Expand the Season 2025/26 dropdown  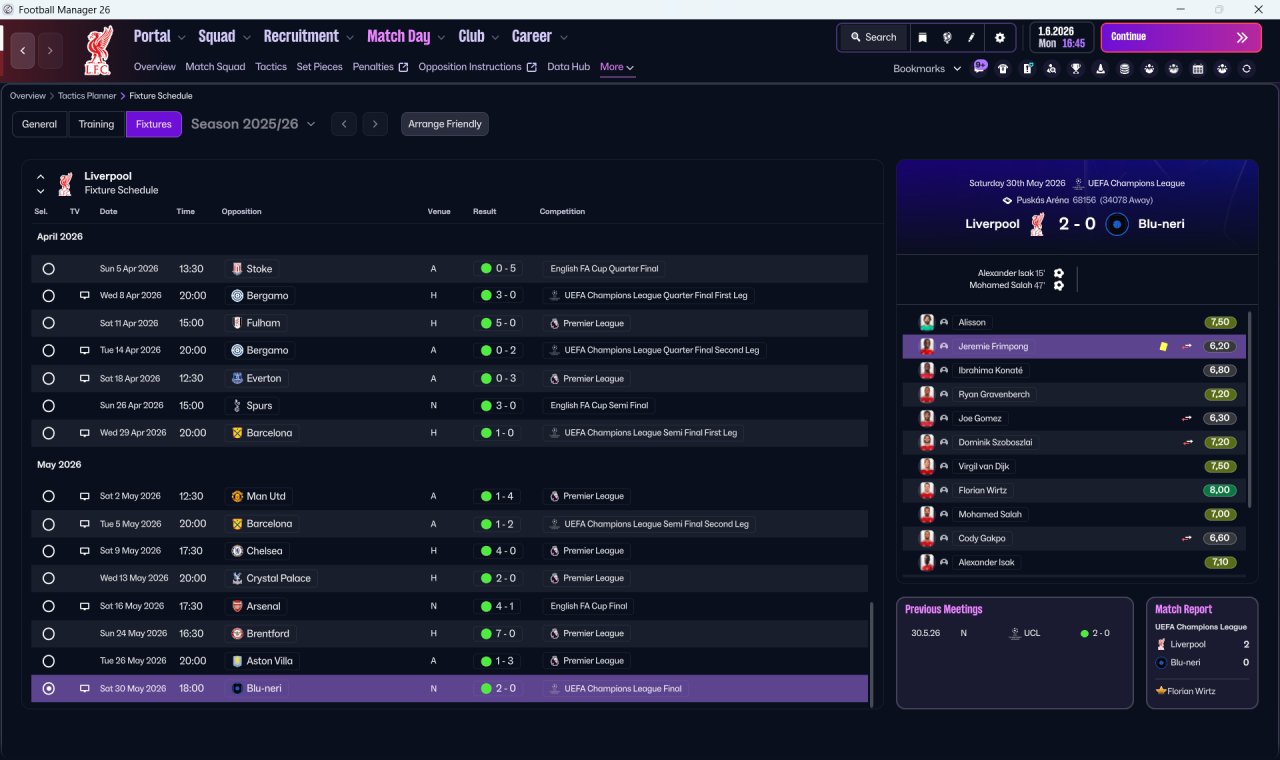253,124
